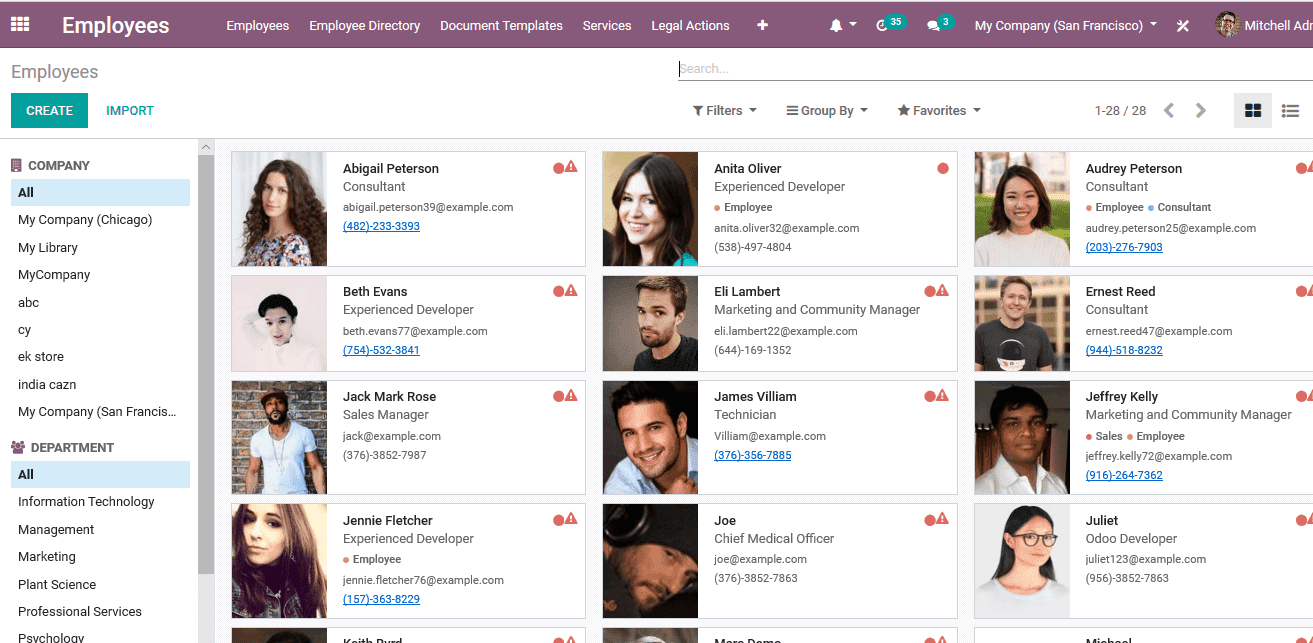Open the Employees menu item

pyautogui.click(x=258, y=25)
